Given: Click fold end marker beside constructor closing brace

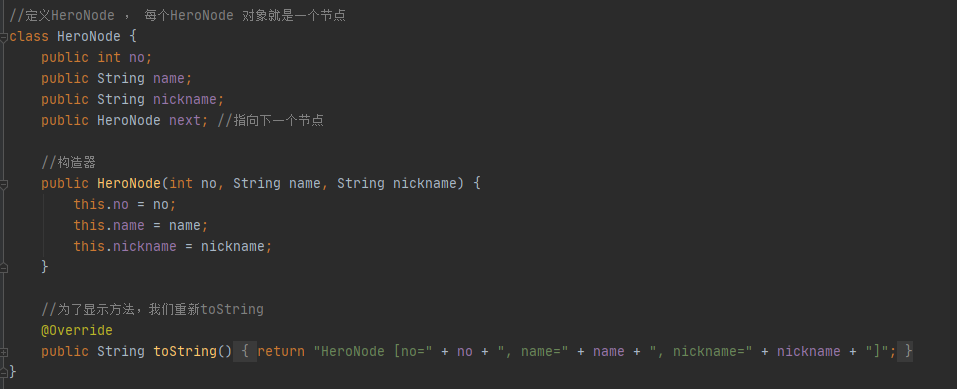Looking at the screenshot, I should coord(4,267).
